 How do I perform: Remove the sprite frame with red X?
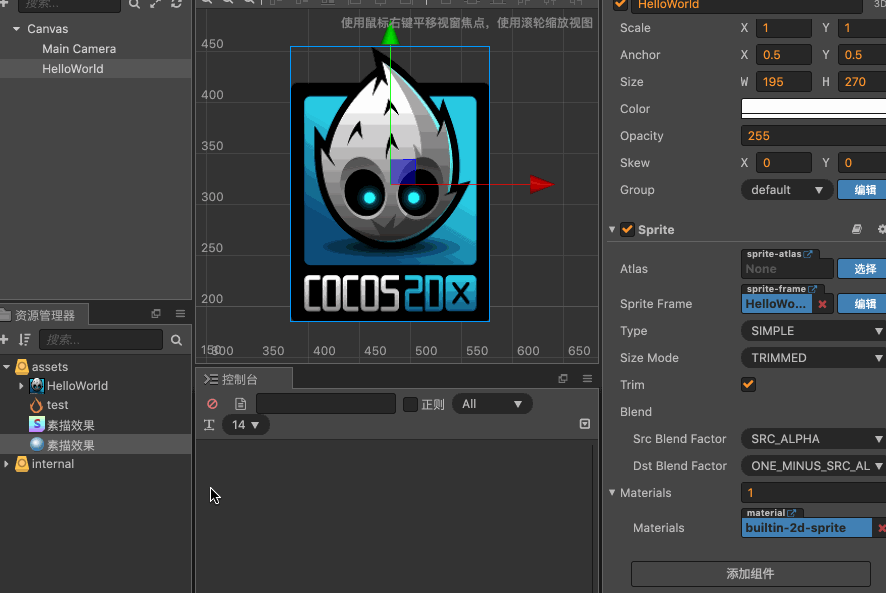823,304
